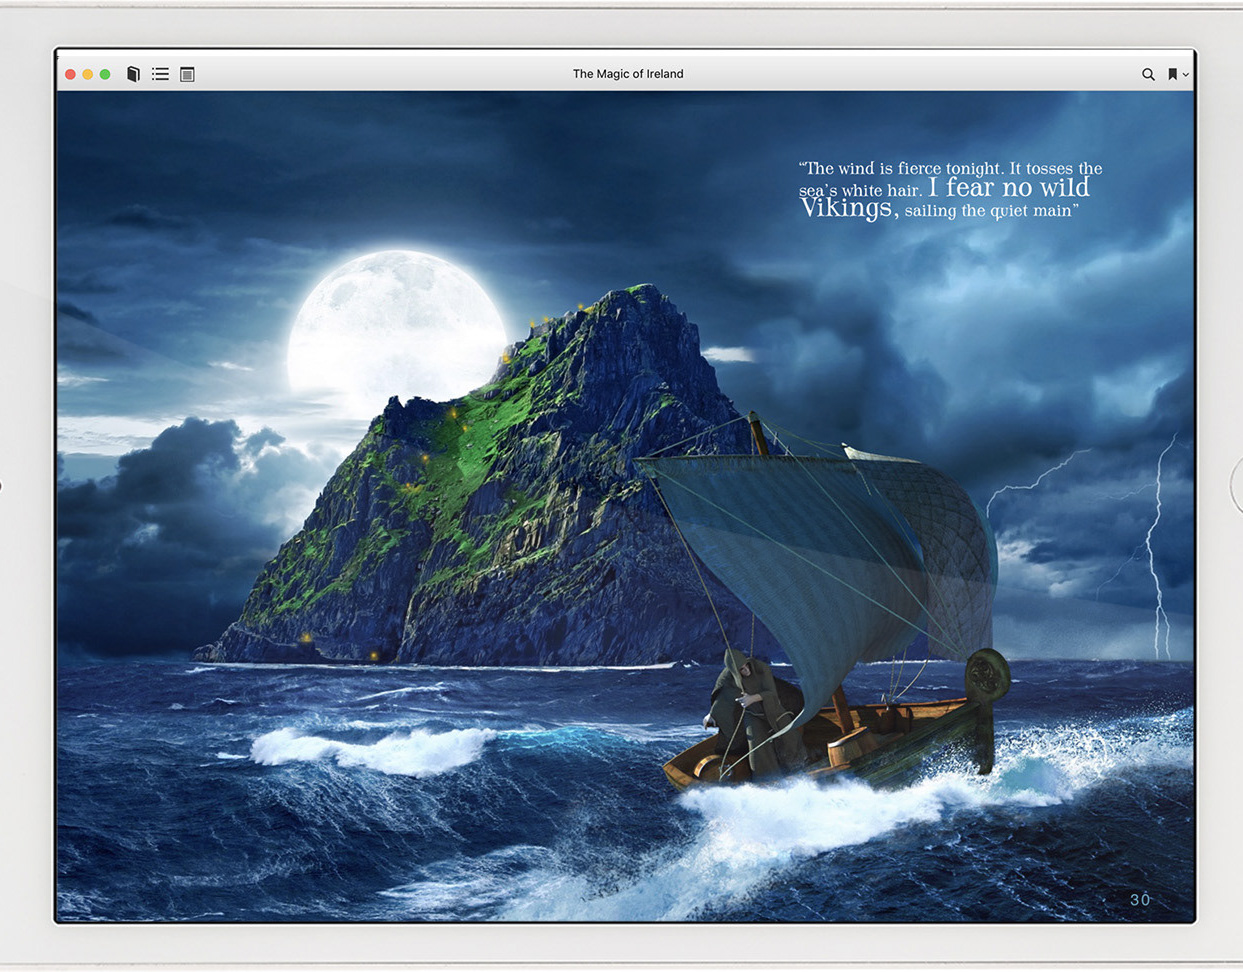The height and width of the screenshot is (972, 1243).
Task: Click the words "I fear no wild"
Action: [x=1009, y=187]
